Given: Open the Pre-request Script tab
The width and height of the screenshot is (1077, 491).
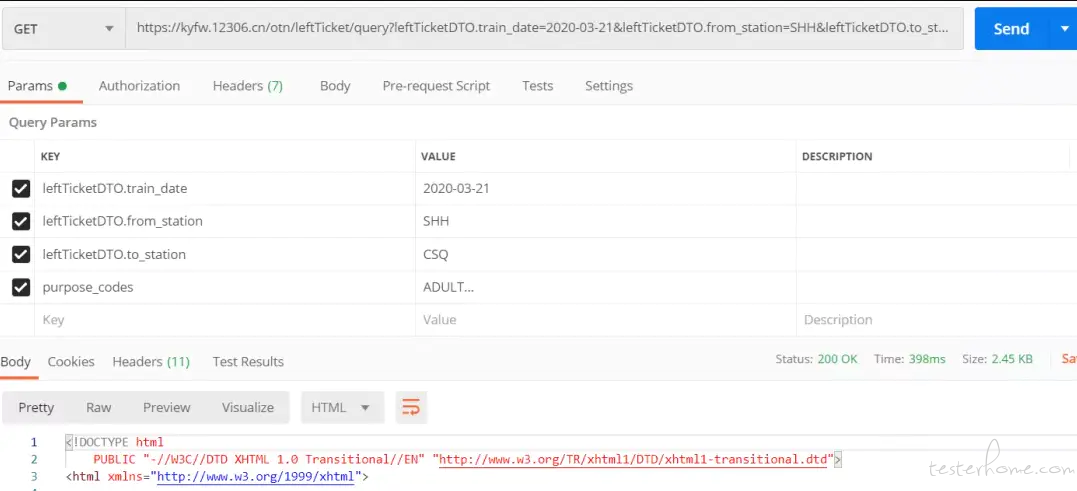Looking at the screenshot, I should [x=436, y=86].
